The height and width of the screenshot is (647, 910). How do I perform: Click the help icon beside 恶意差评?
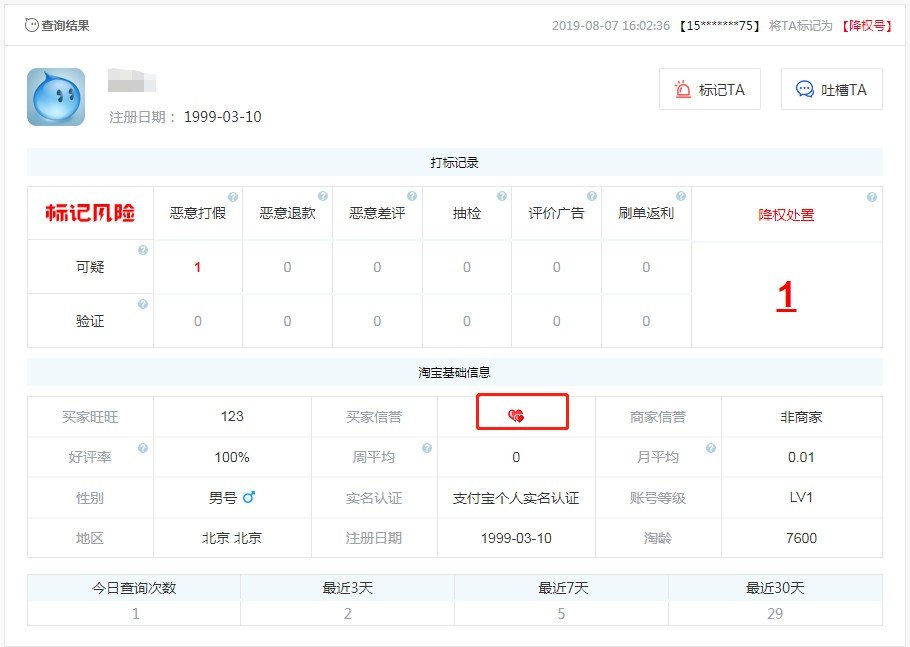coord(412,197)
